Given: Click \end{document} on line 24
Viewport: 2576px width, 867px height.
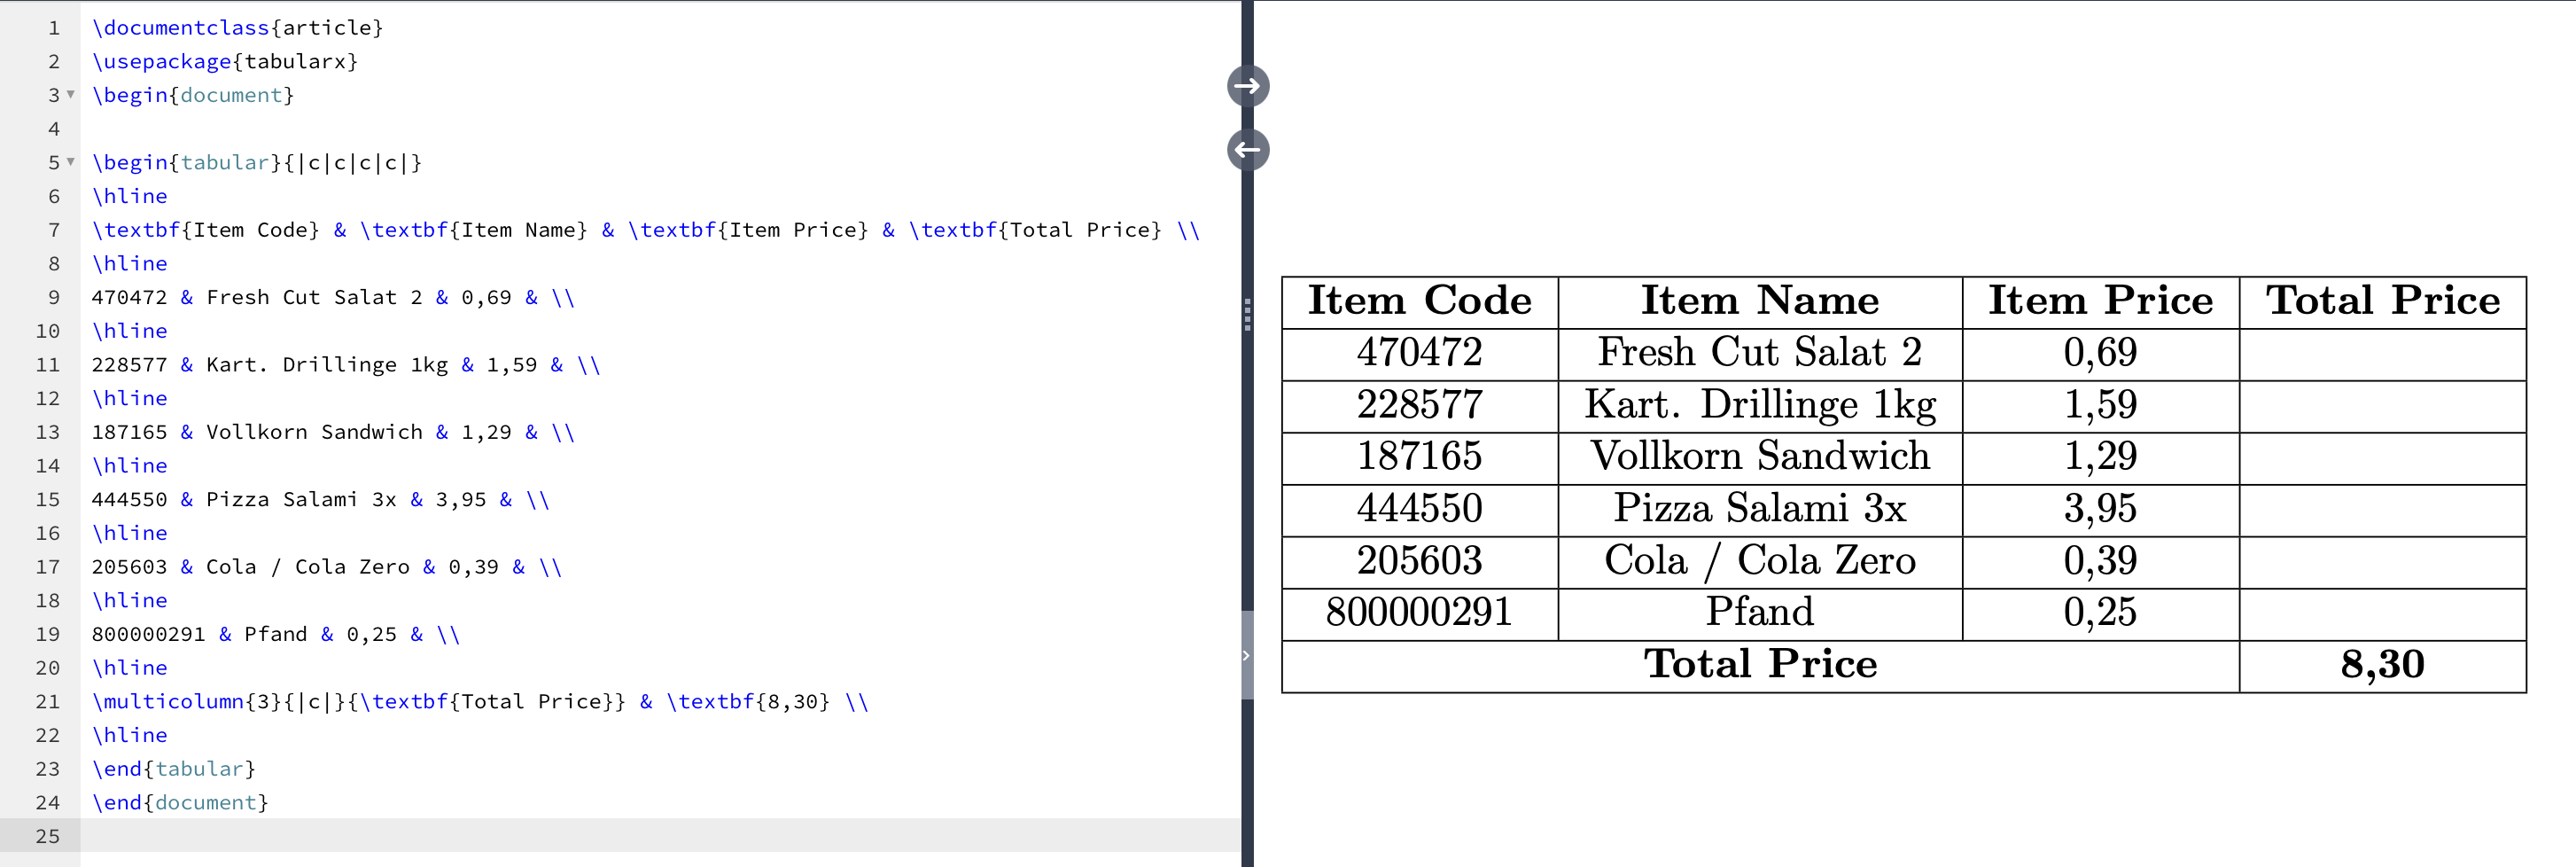Looking at the screenshot, I should (180, 803).
